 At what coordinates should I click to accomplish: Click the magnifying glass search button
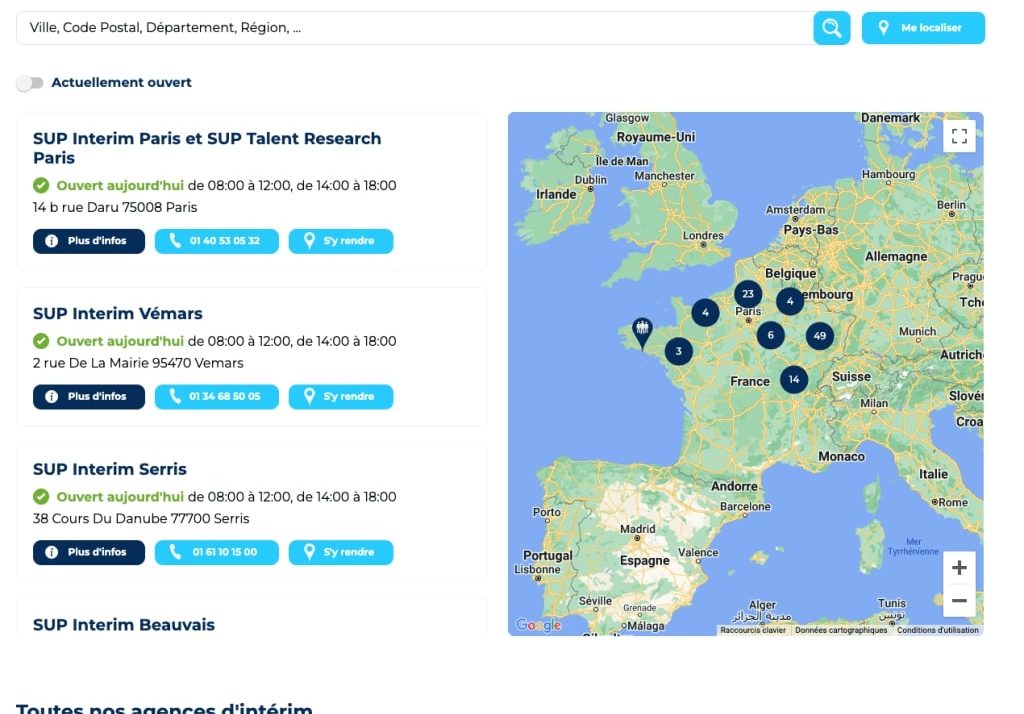click(831, 28)
